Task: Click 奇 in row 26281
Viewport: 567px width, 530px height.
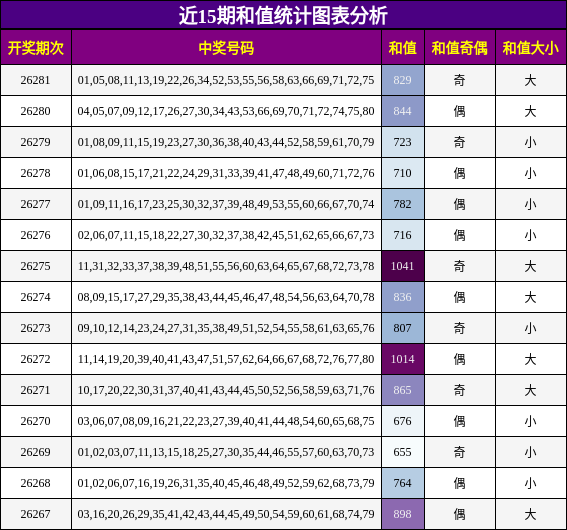Action: click(460, 80)
